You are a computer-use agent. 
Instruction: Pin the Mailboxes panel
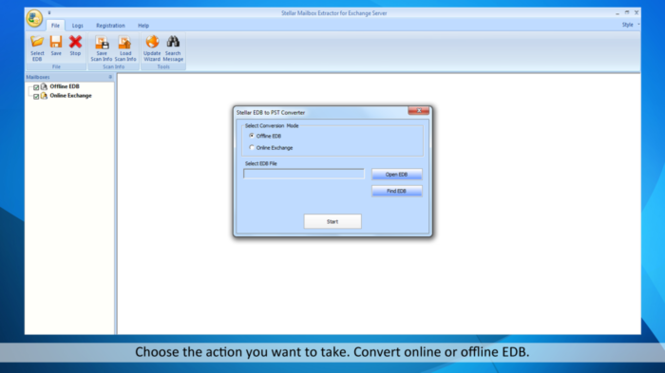click(x=110, y=77)
